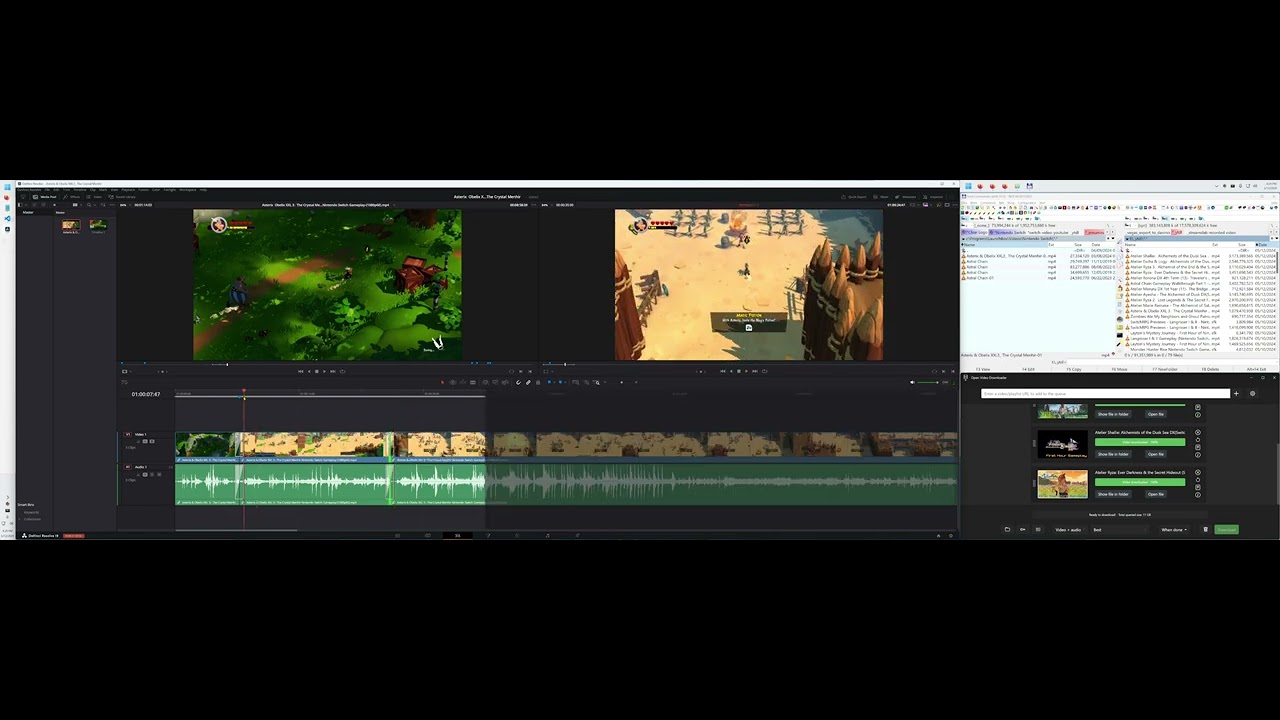Toggle Position Lock padlock in timeline toolbar
Viewport: 1280px width, 720px height.
pos(538,382)
